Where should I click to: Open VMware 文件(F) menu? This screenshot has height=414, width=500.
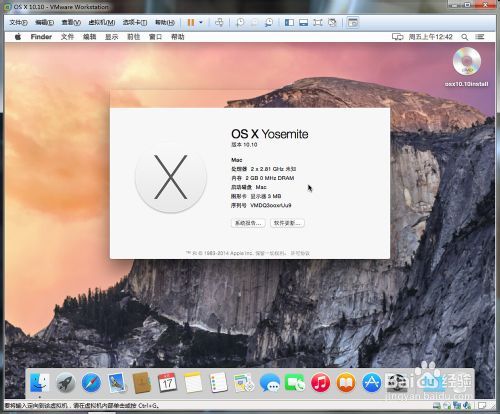pos(18,23)
